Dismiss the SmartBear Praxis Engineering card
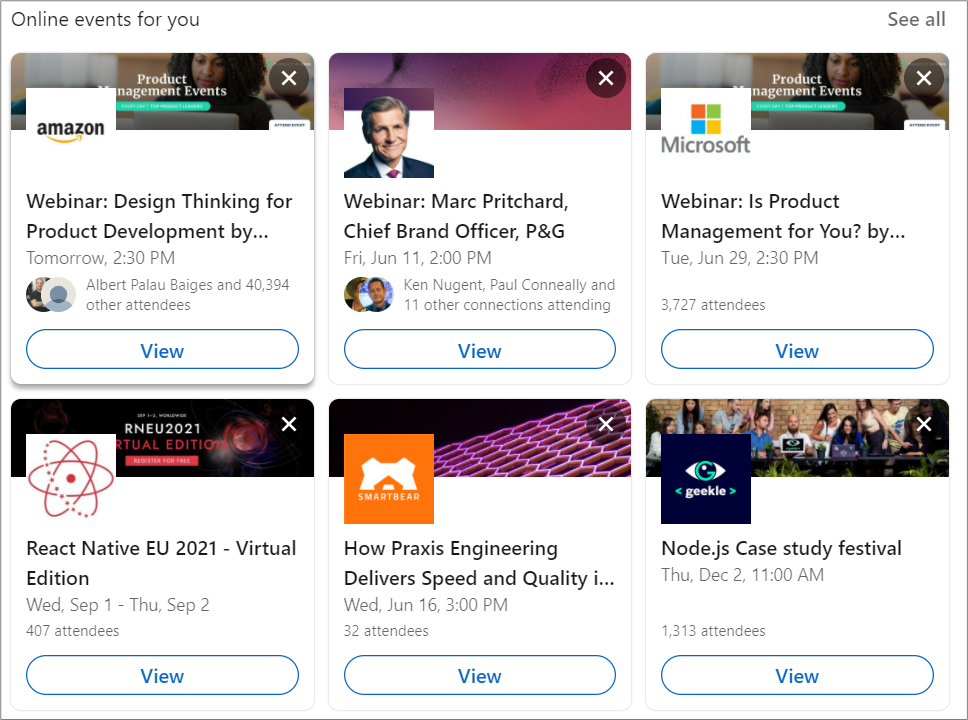The height and width of the screenshot is (720, 968). click(x=606, y=424)
